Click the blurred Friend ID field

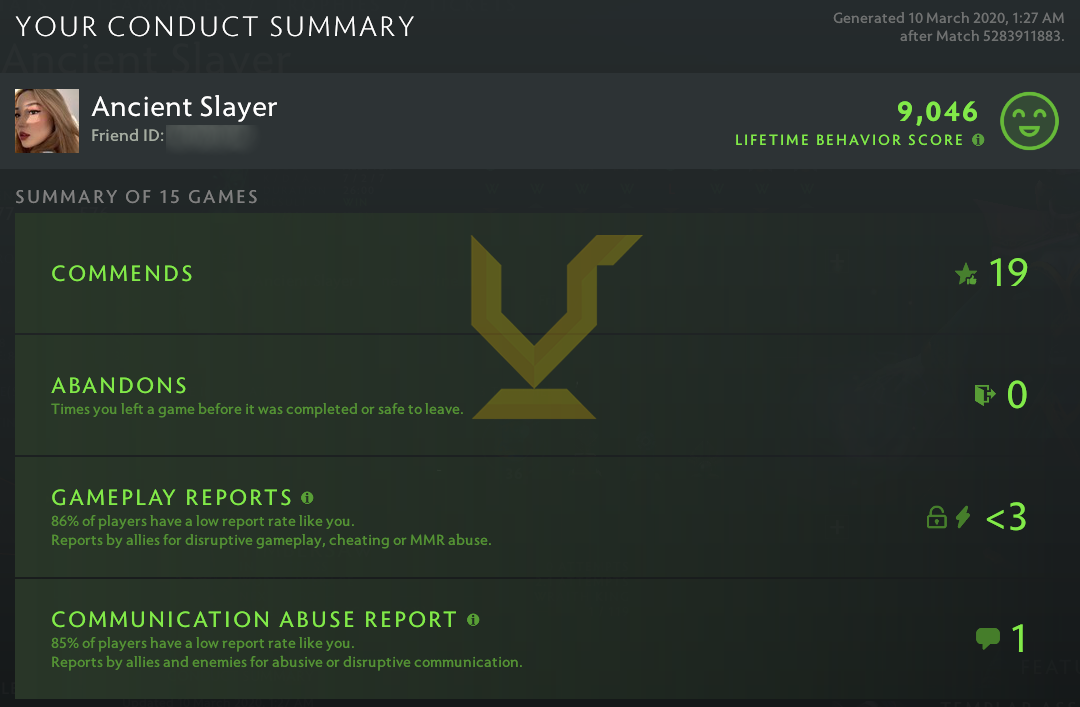(x=208, y=136)
